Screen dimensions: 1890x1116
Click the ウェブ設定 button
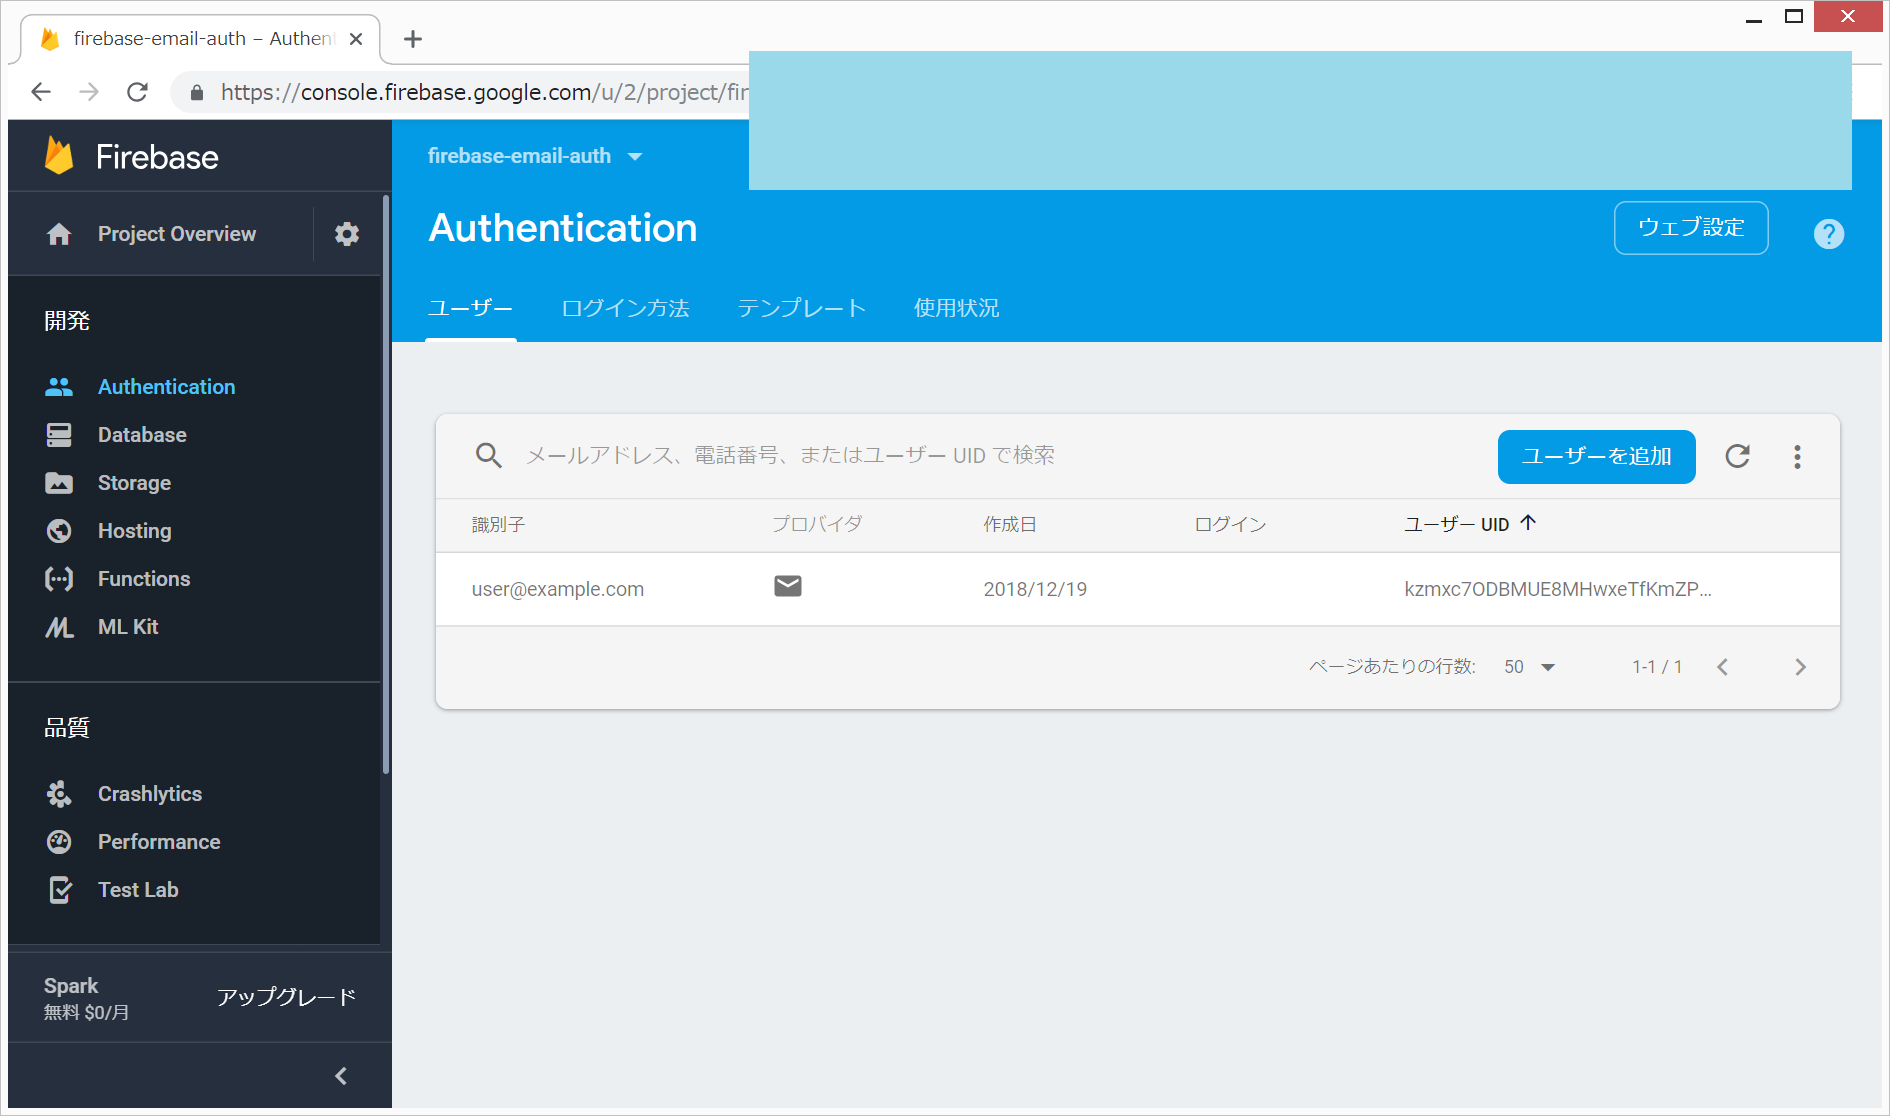[x=1690, y=228]
